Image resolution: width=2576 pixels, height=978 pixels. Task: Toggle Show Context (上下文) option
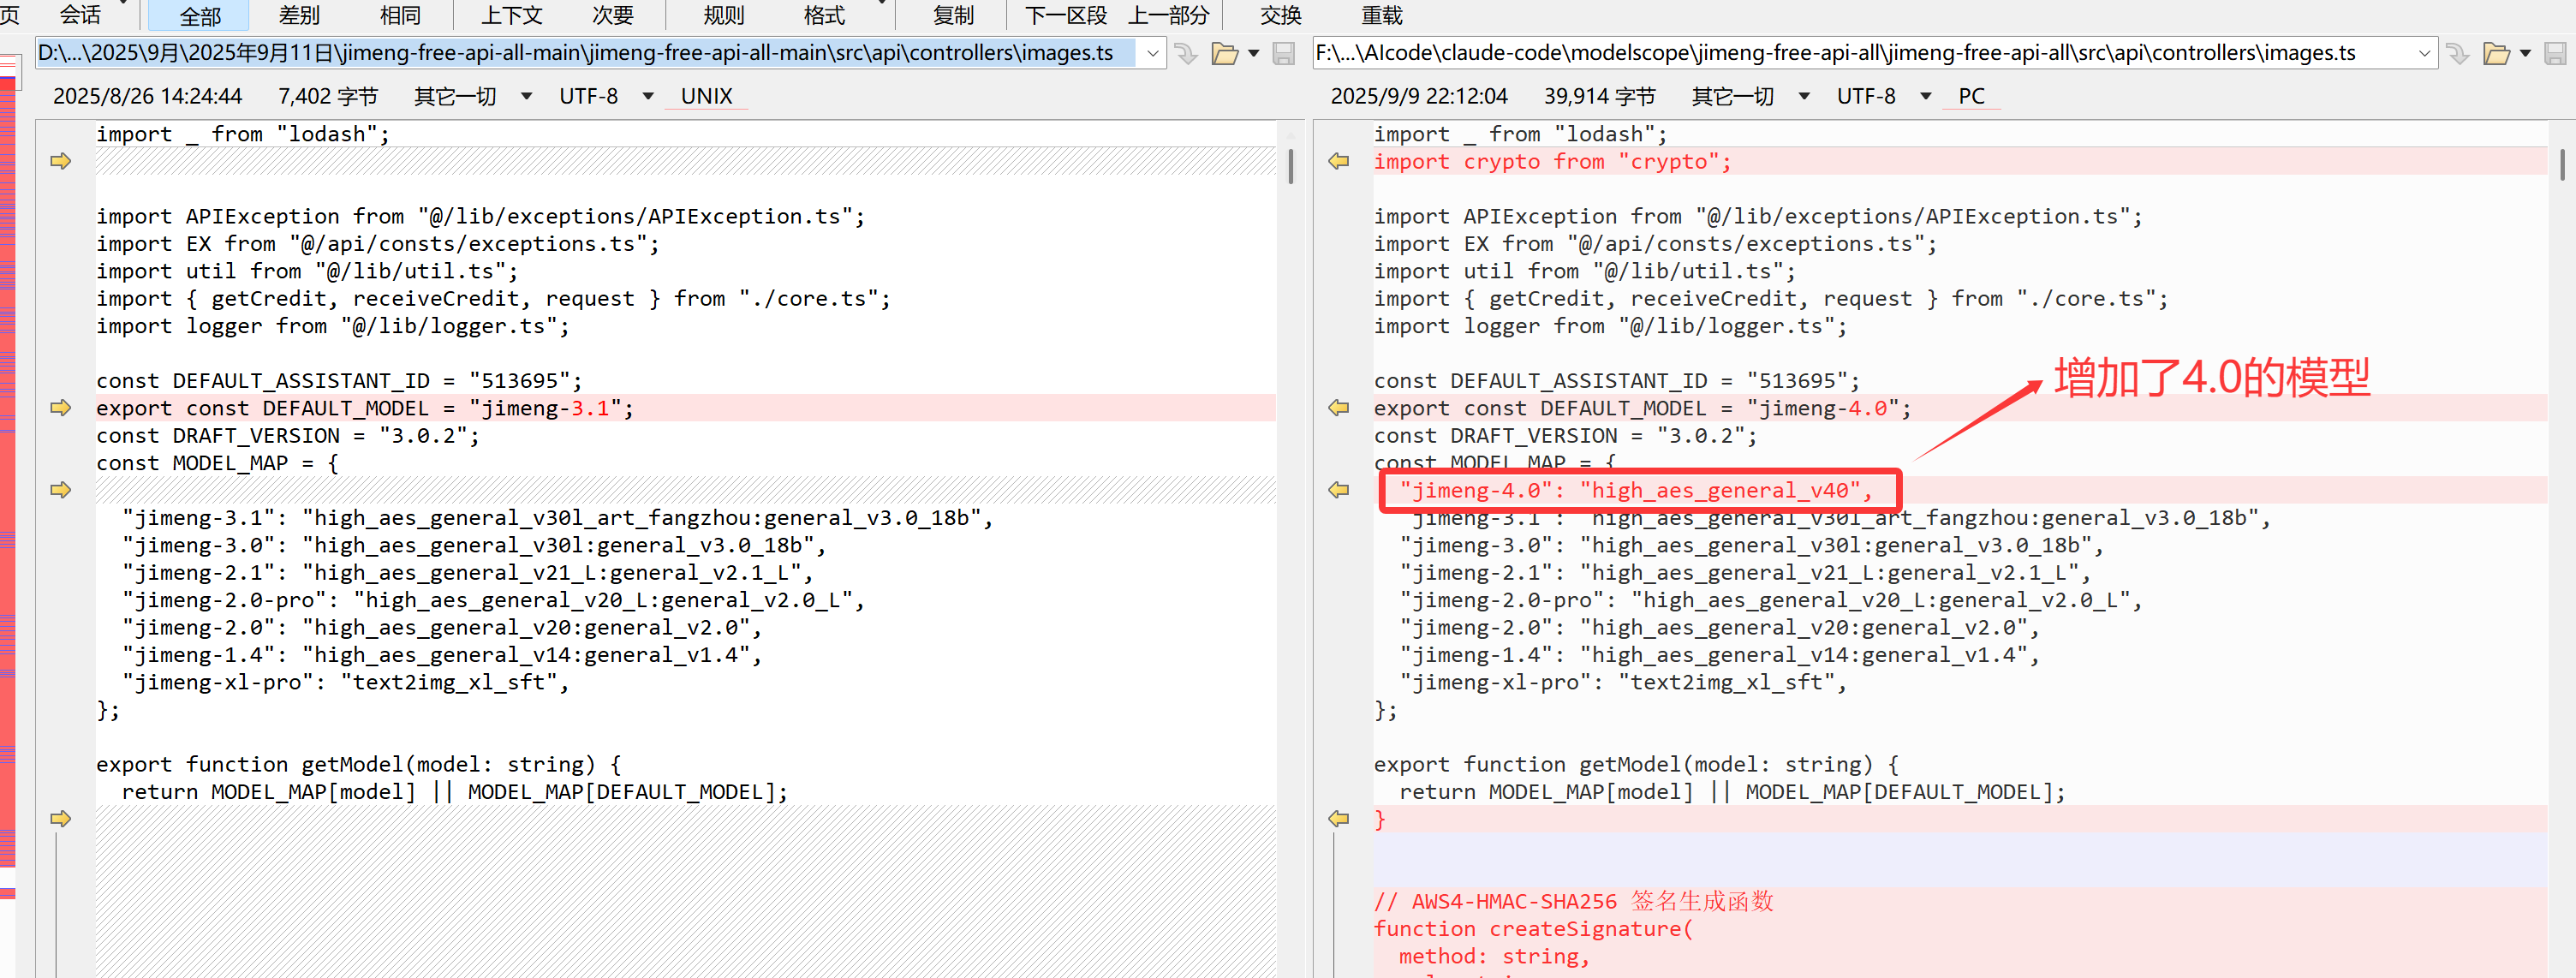pyautogui.click(x=511, y=16)
